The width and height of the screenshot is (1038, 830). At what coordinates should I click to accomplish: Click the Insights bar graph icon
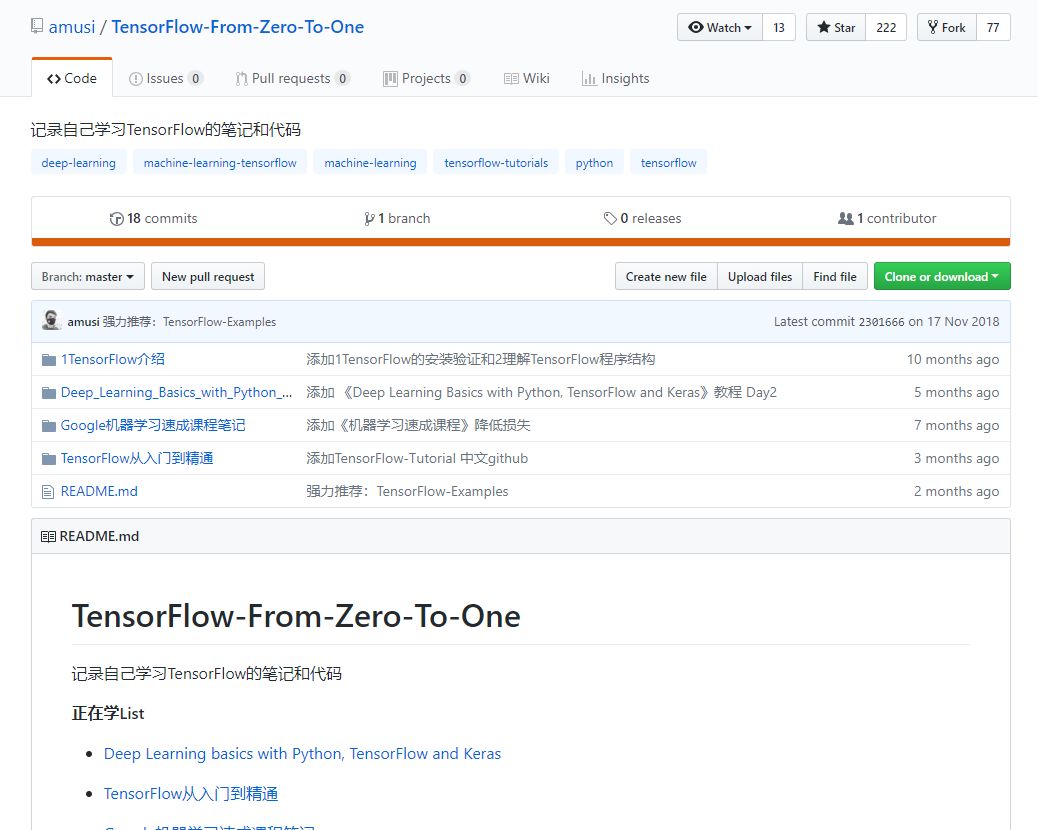(589, 79)
